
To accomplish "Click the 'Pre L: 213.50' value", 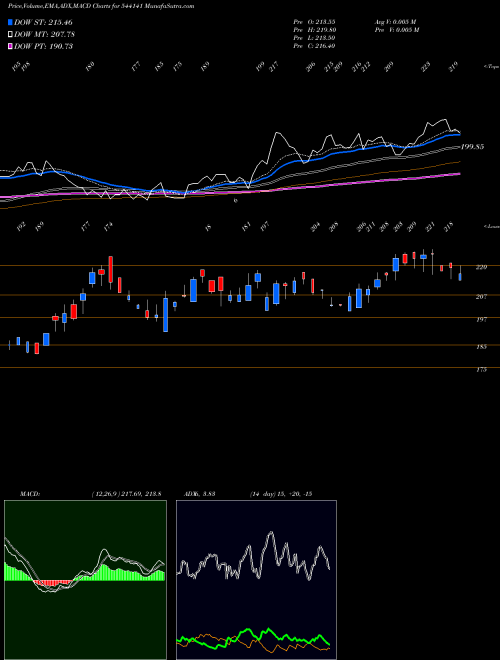I will (314, 37).
